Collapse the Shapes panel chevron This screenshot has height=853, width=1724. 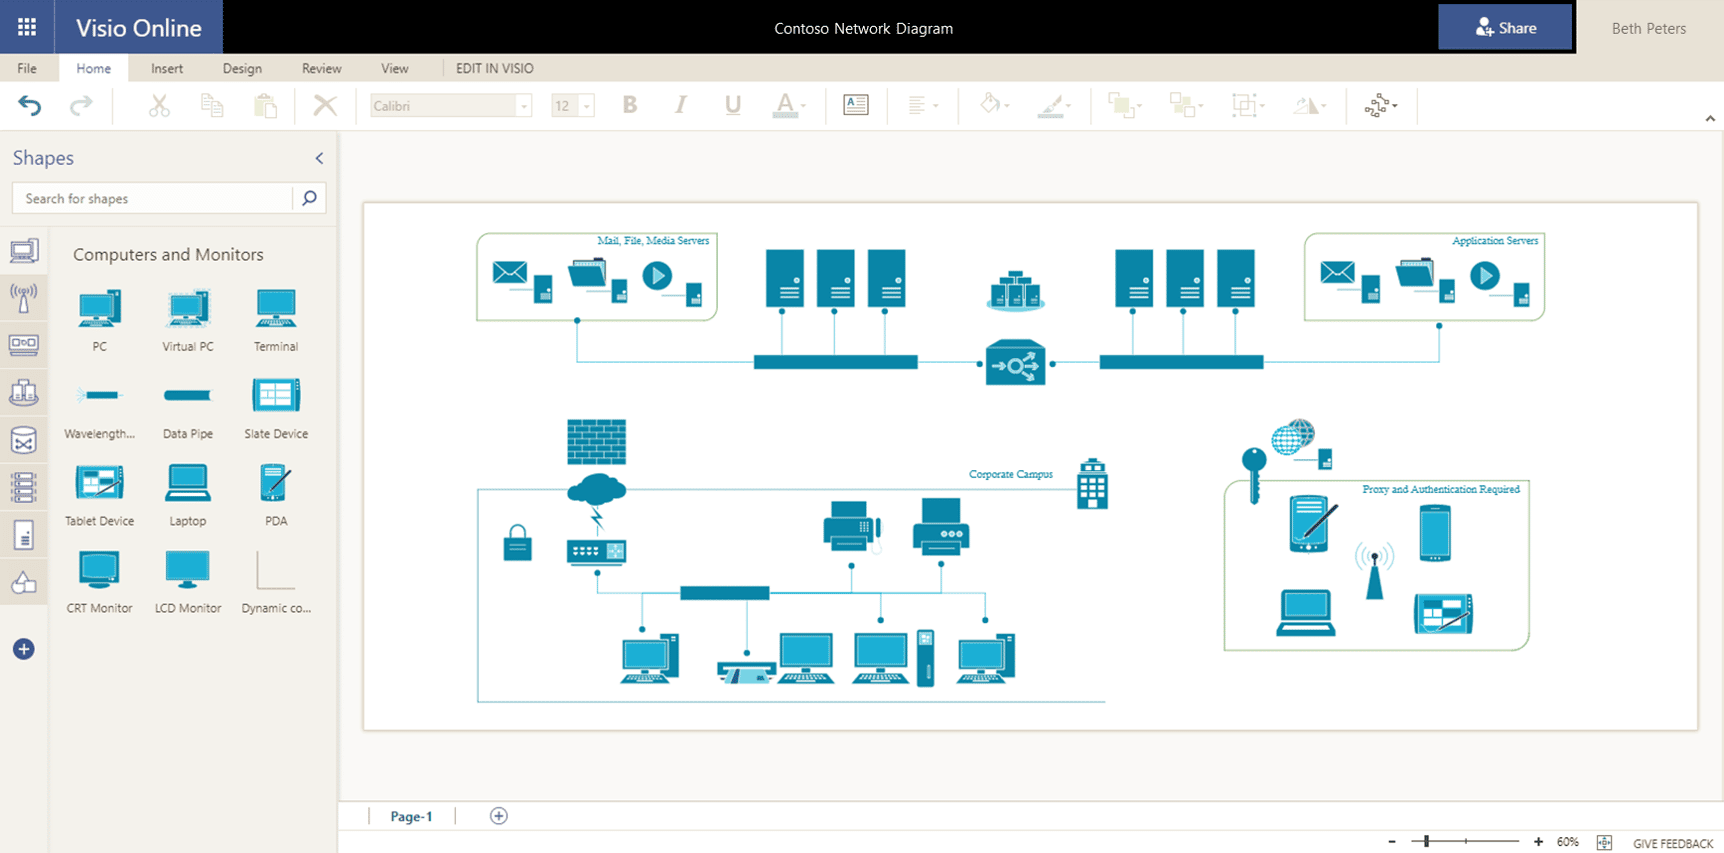point(319,158)
